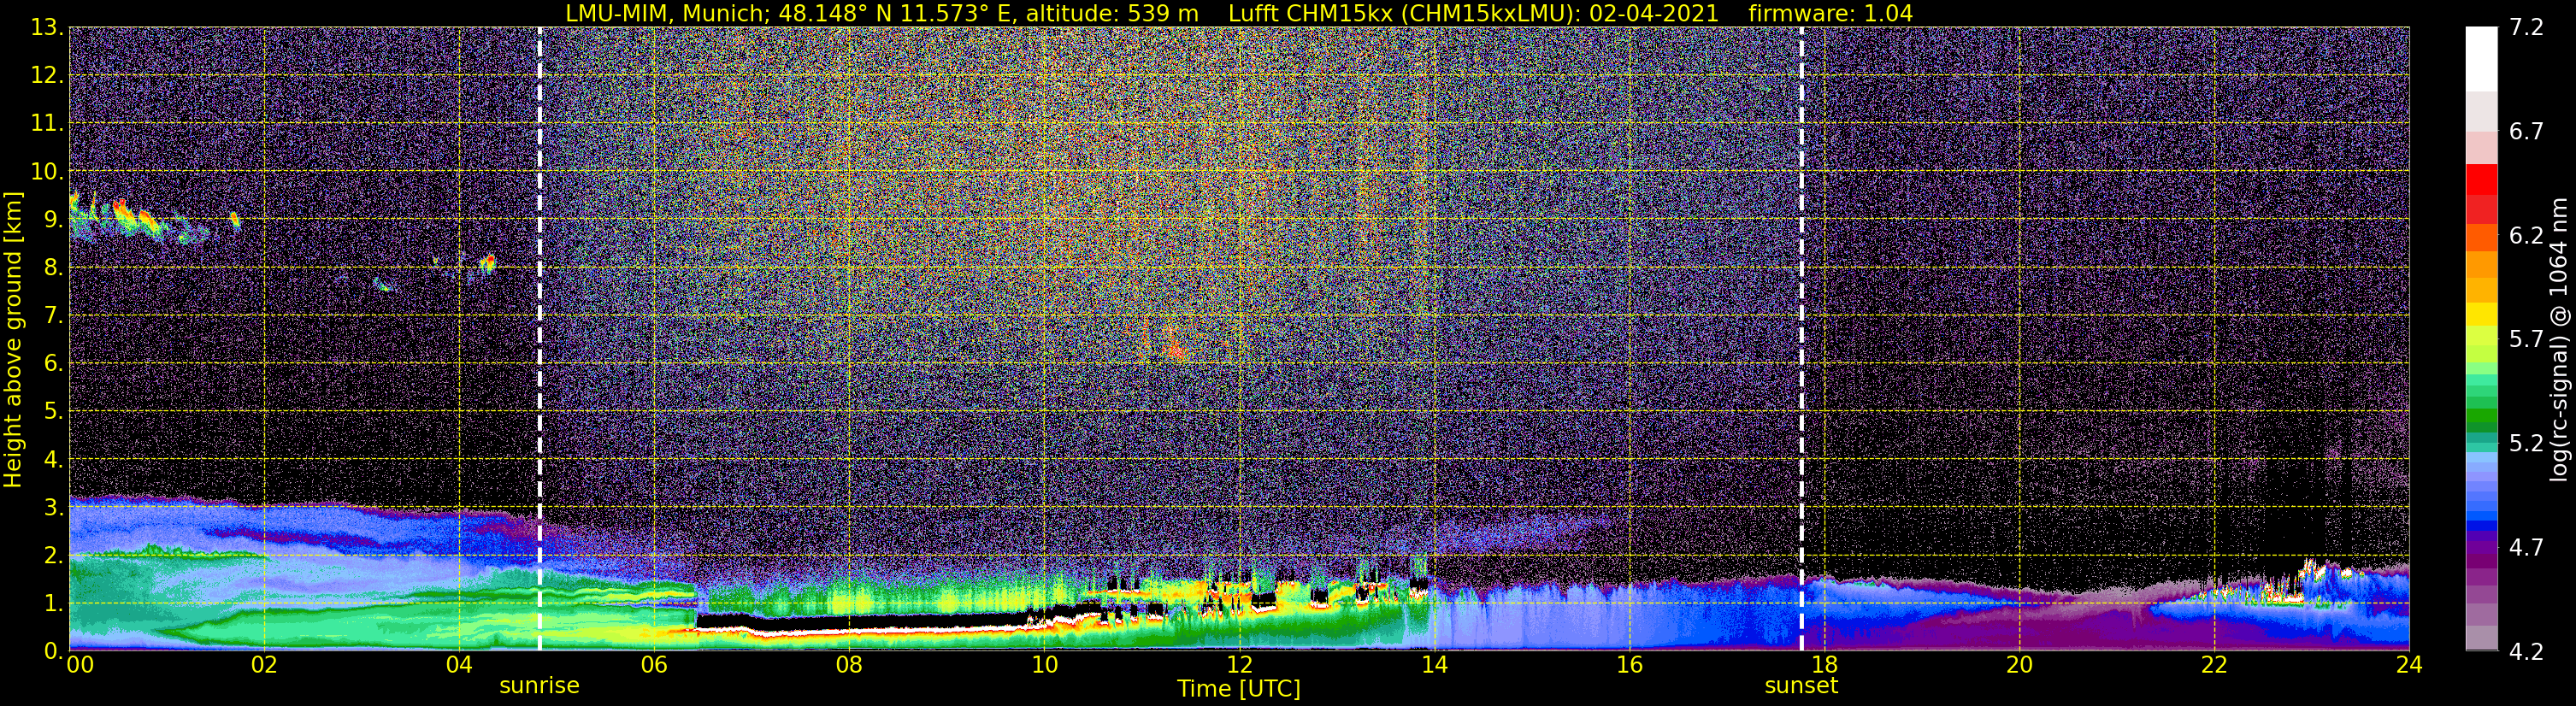This screenshot has height=706, width=2576.
Task: Click the 'Time [UTC]' axis label
Action: (x=1239, y=689)
